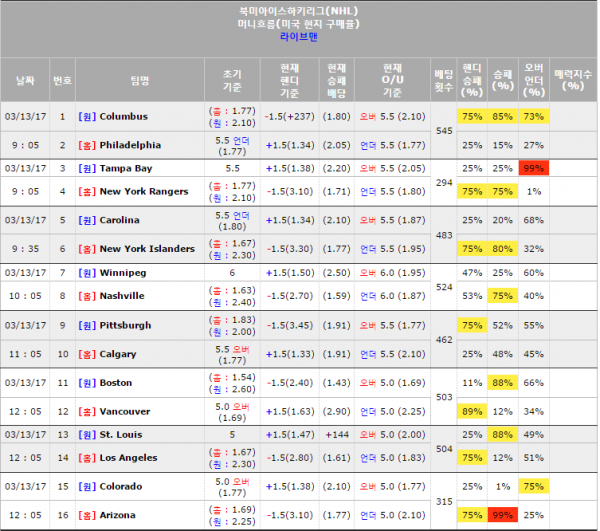Click St. Louis moneyline +144 cell
This screenshot has width=600, height=531.
click(x=337, y=435)
